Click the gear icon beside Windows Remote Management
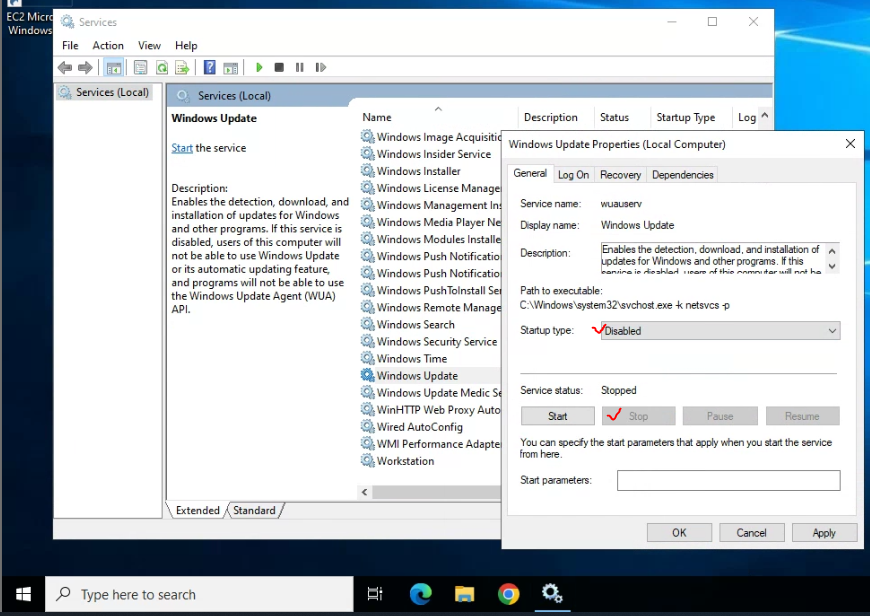The width and height of the screenshot is (870, 616). tap(367, 307)
